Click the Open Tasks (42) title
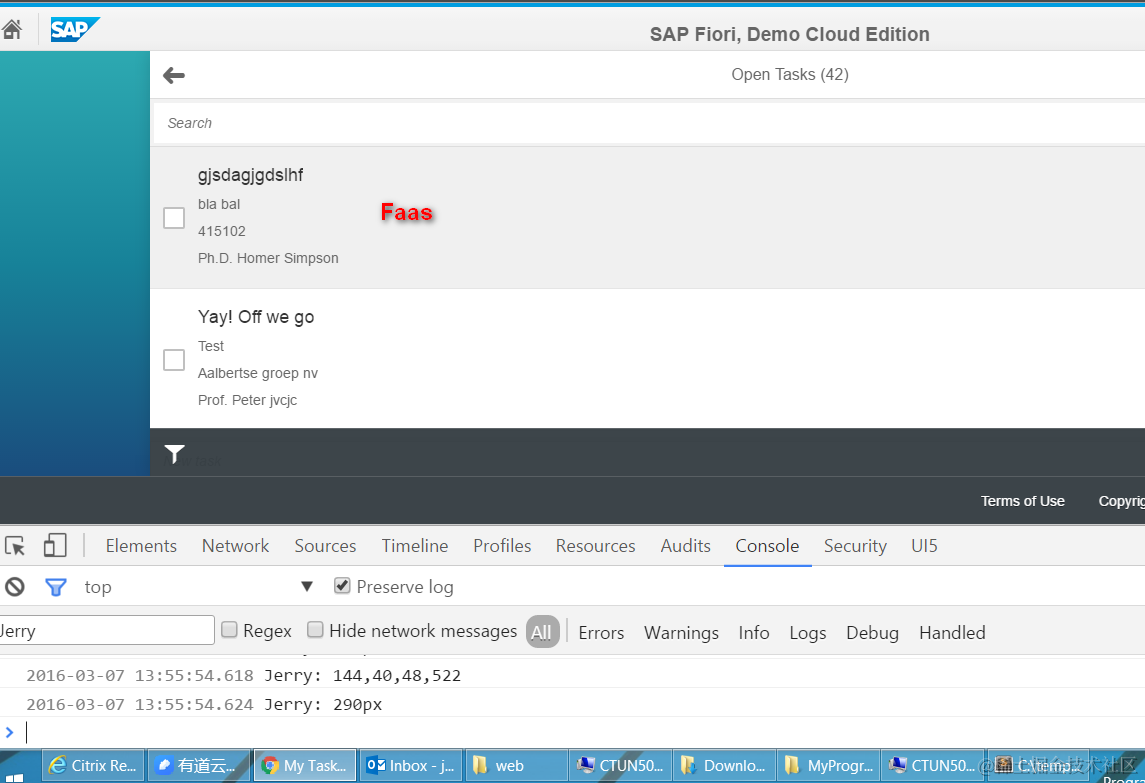The height and width of the screenshot is (783, 1145). tap(790, 75)
